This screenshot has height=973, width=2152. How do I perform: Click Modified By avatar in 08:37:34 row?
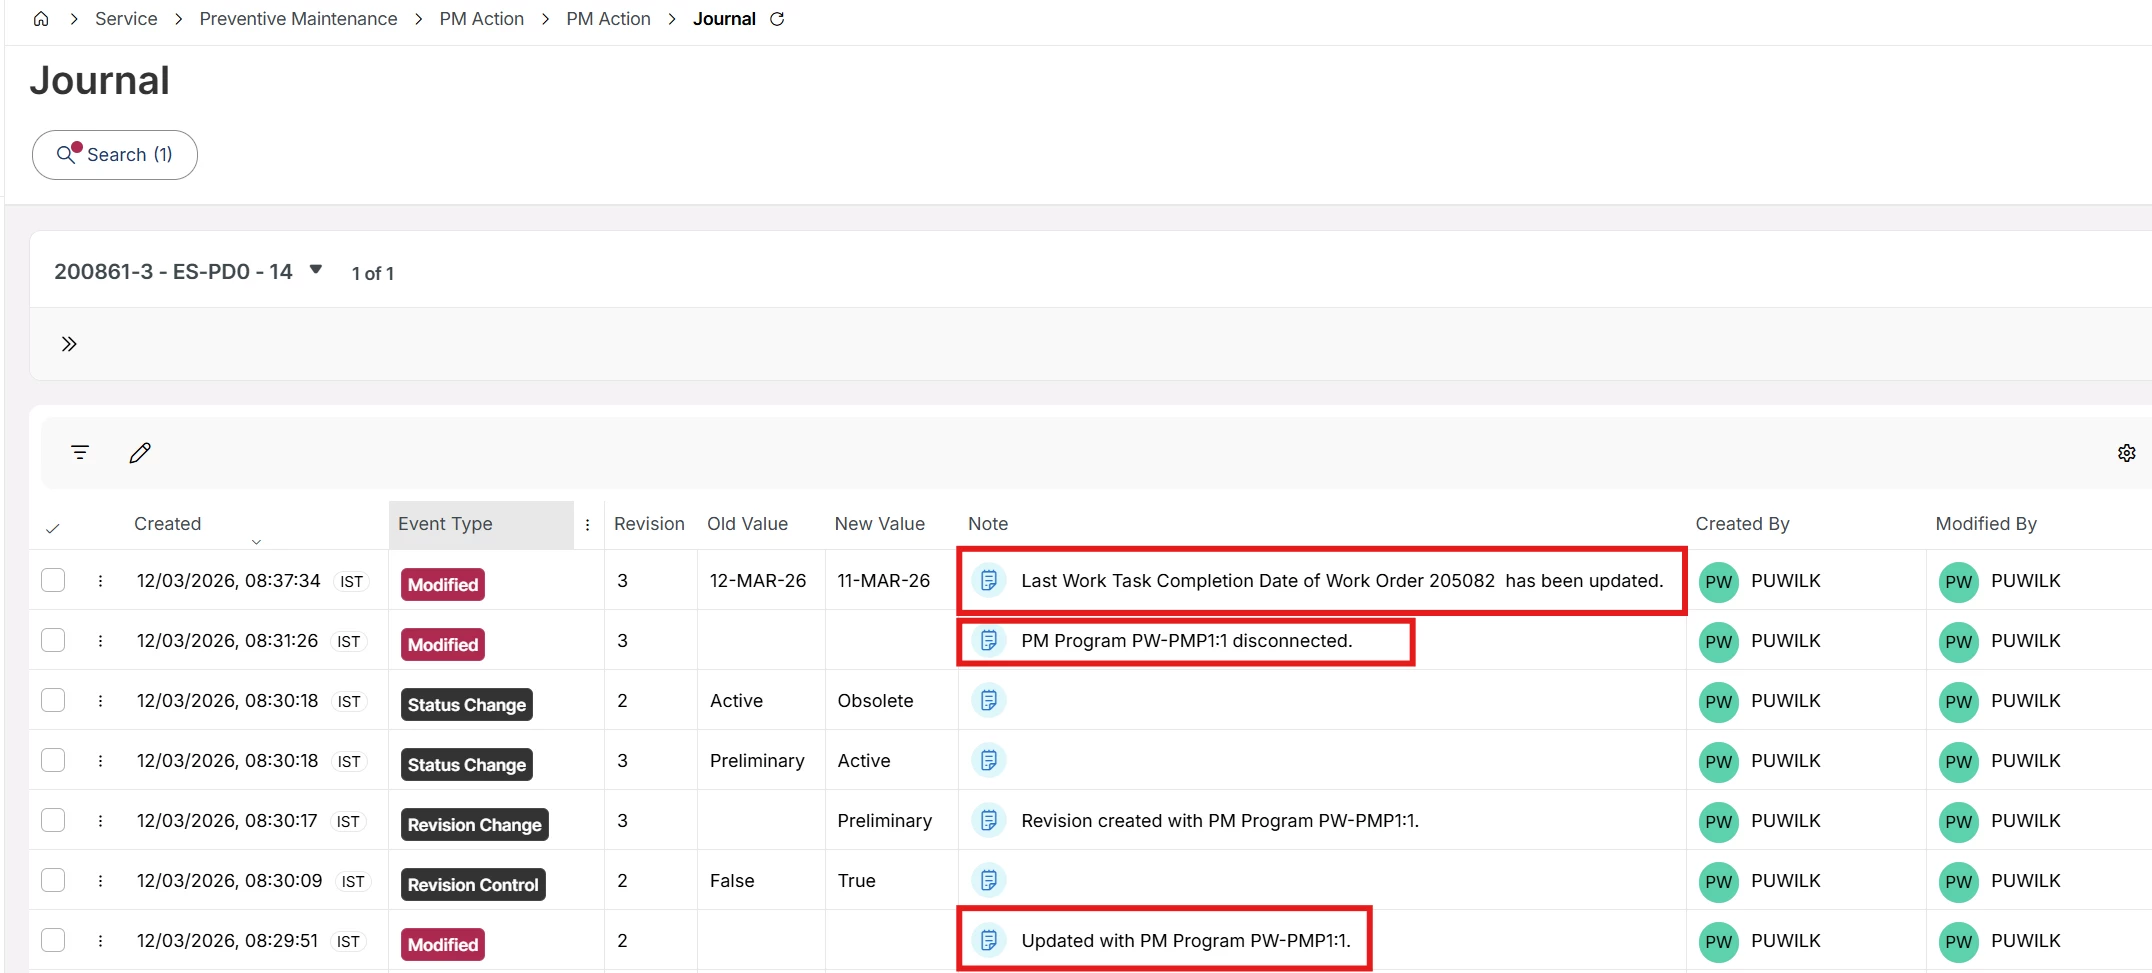click(1958, 582)
